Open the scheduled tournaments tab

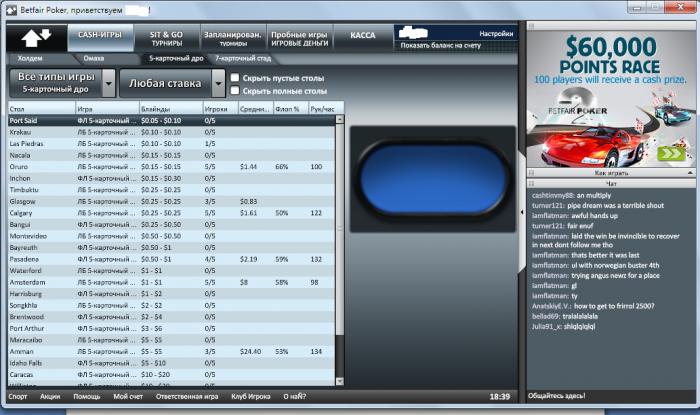[x=233, y=38]
